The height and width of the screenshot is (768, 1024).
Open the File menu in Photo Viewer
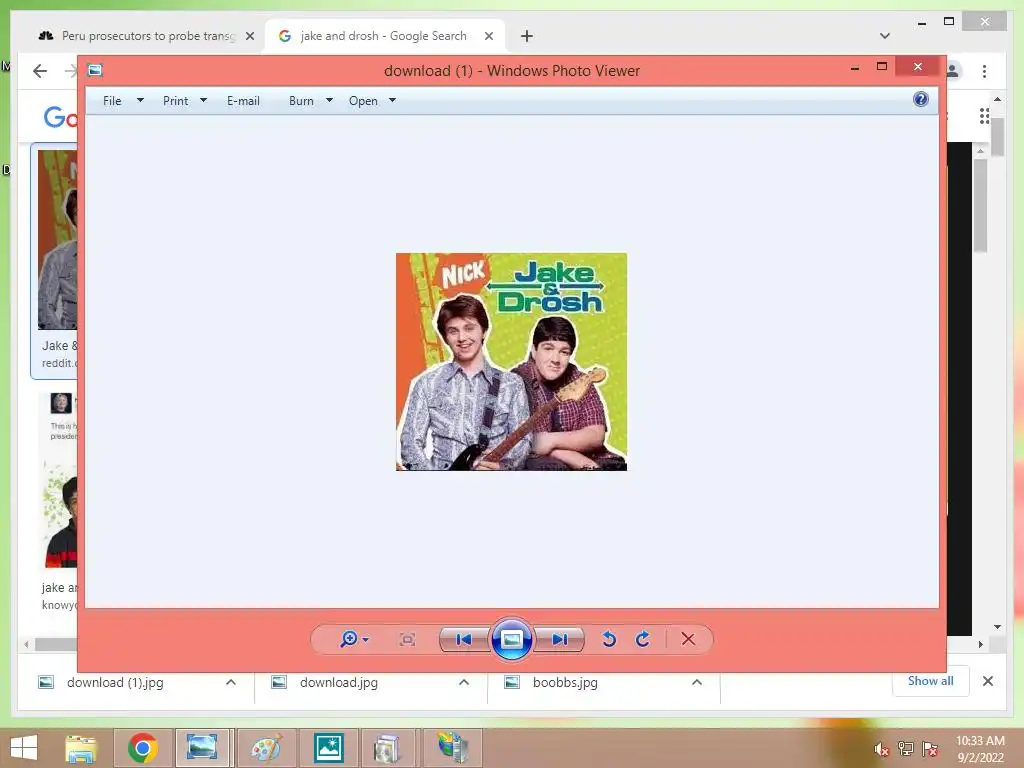click(112, 101)
